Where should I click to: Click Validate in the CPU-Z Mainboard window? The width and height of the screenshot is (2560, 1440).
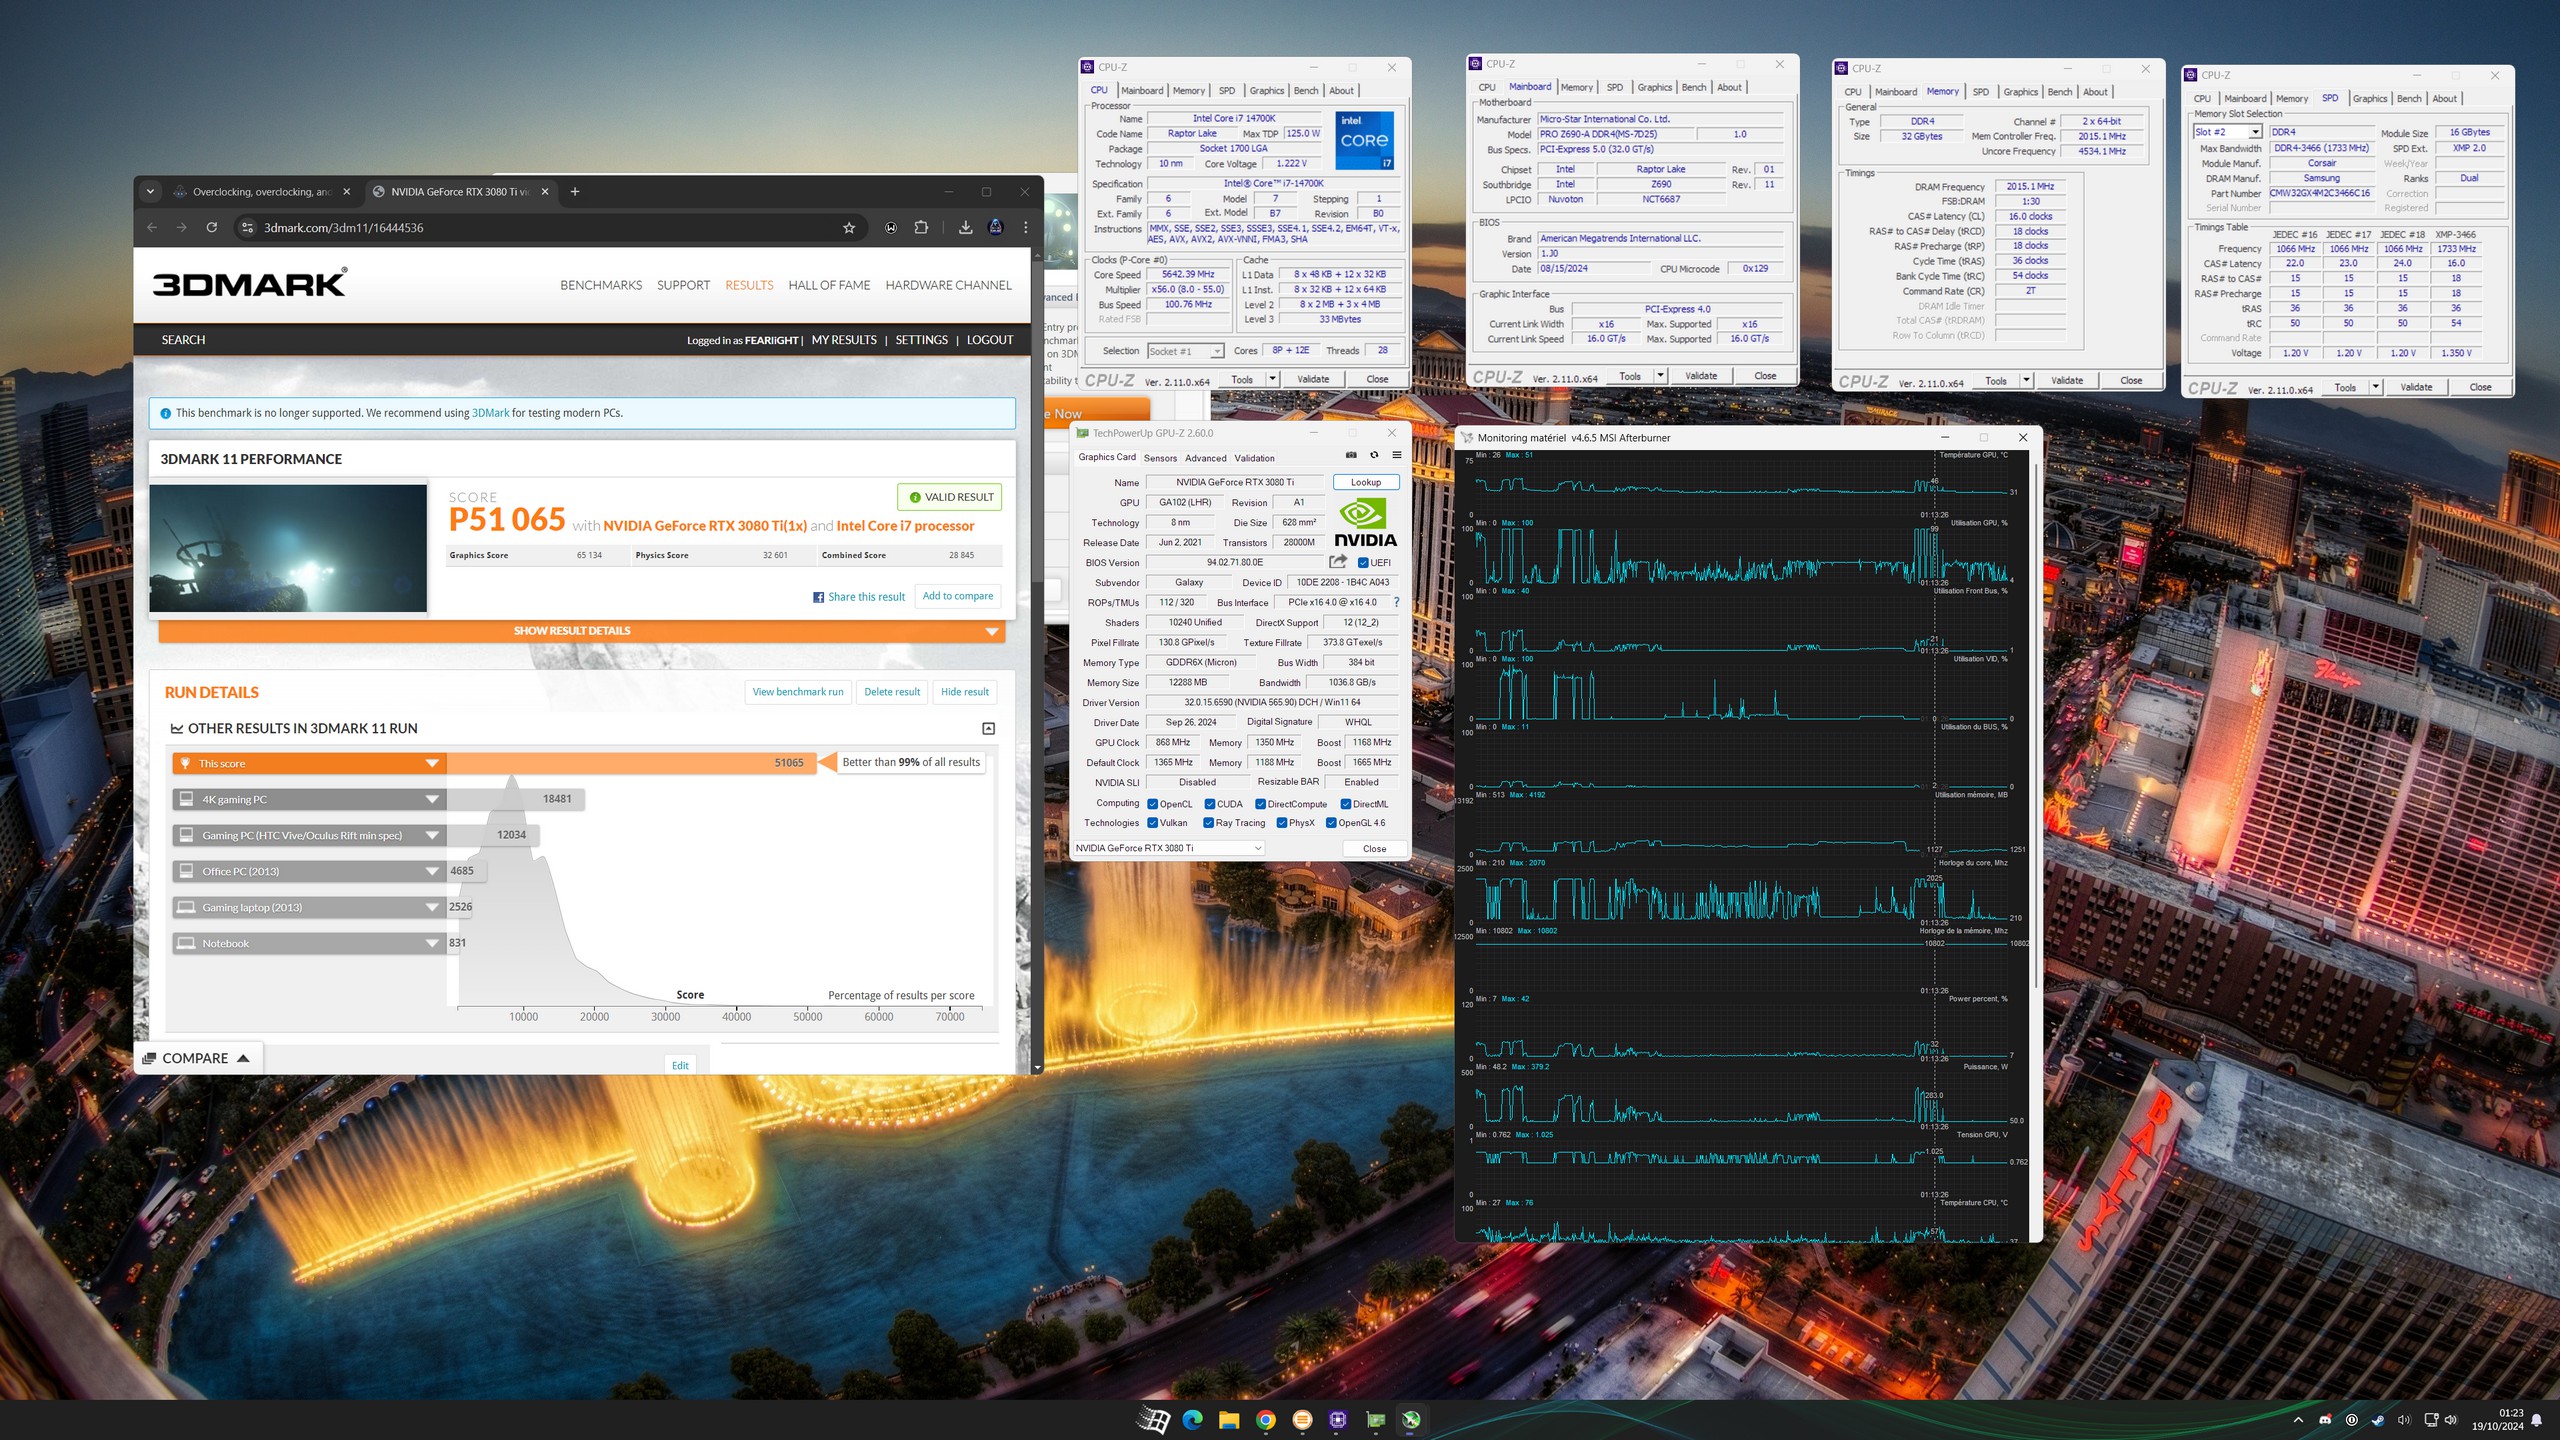tap(1701, 376)
